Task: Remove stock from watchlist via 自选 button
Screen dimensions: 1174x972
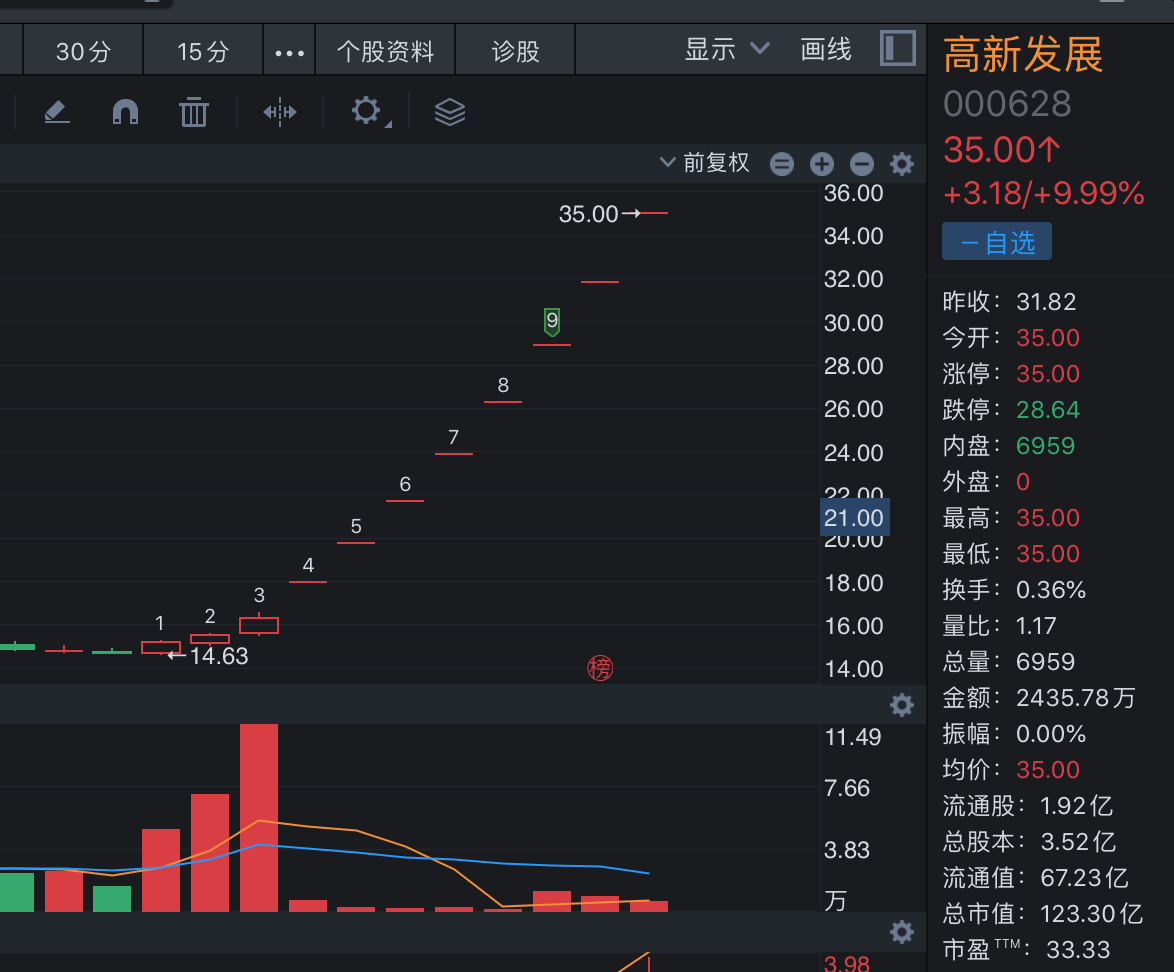Action: (x=996, y=242)
